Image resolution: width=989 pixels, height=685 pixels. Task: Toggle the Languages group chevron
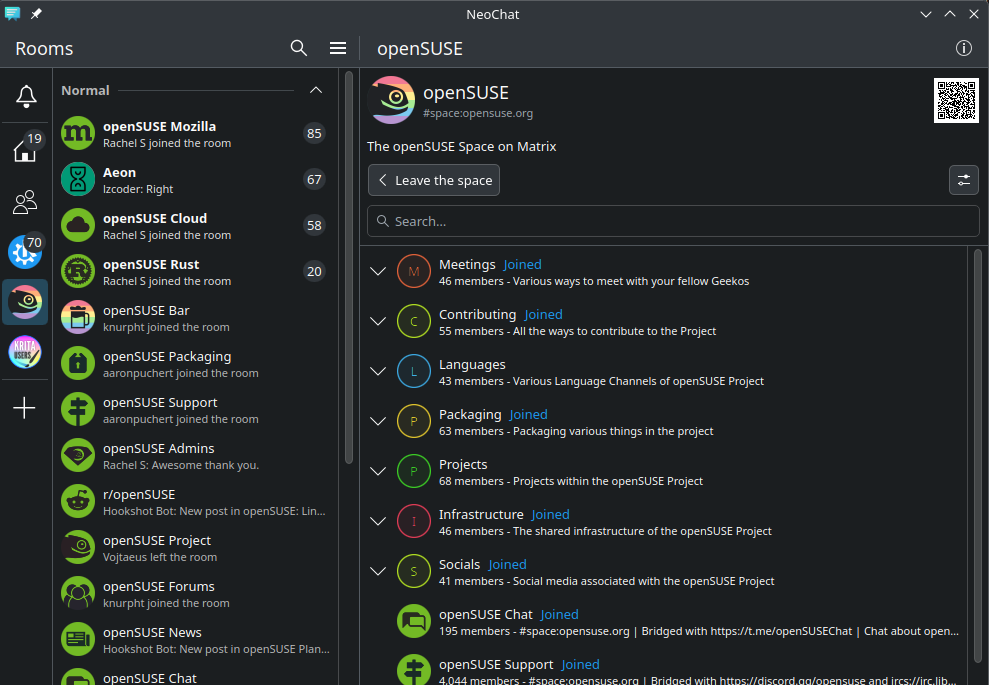point(377,371)
